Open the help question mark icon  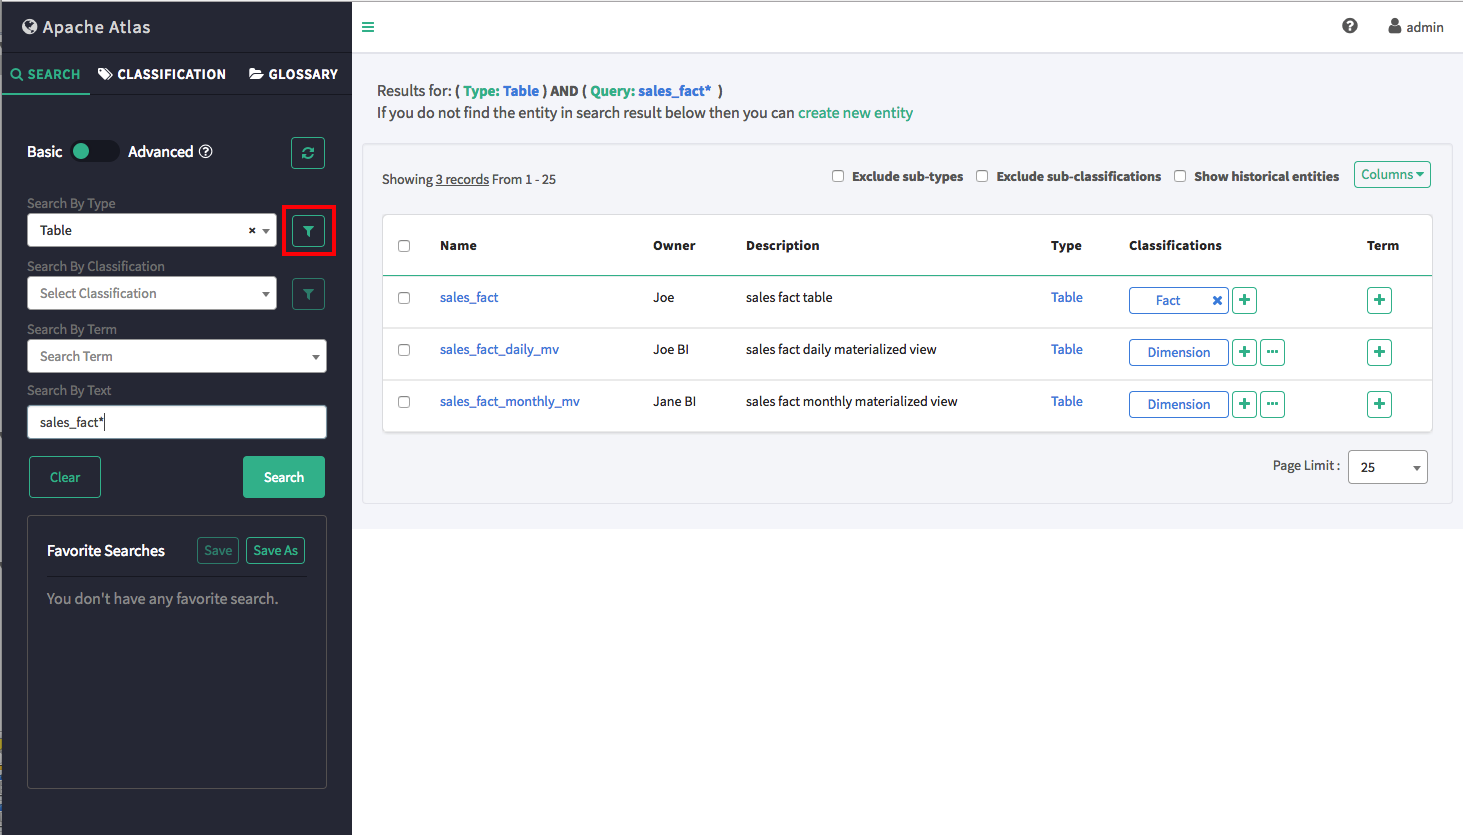coord(1350,26)
